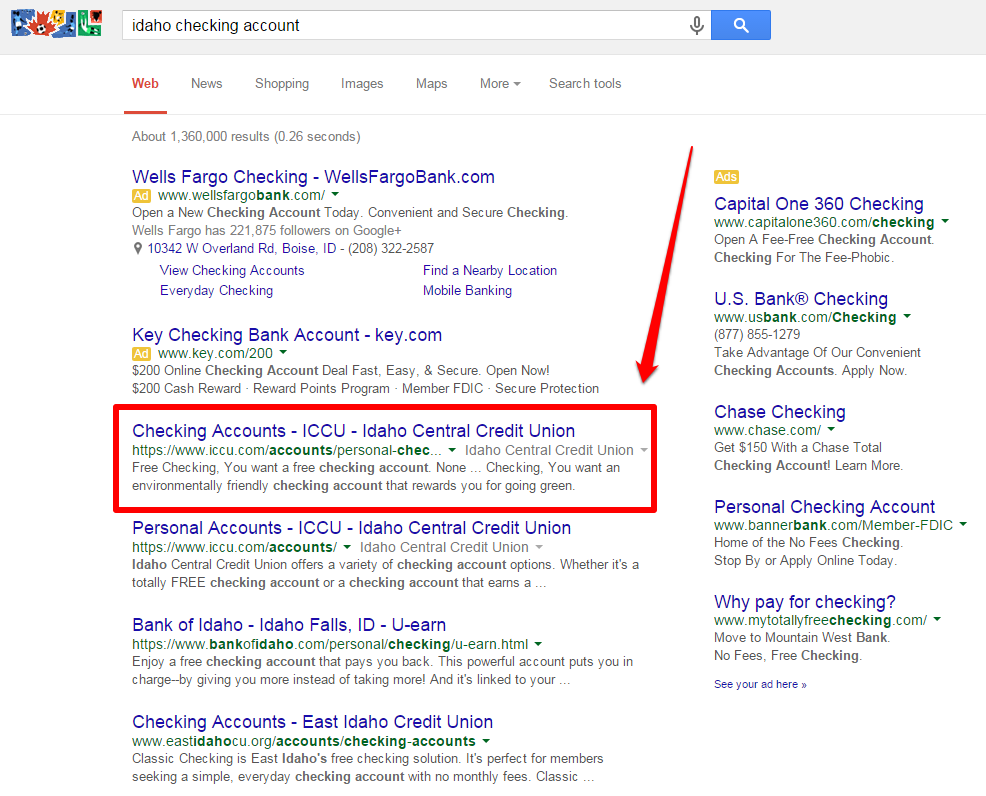Open the Bank of Idaho U-earn result
Viewport: 986px width, 796px height.
coord(289,625)
